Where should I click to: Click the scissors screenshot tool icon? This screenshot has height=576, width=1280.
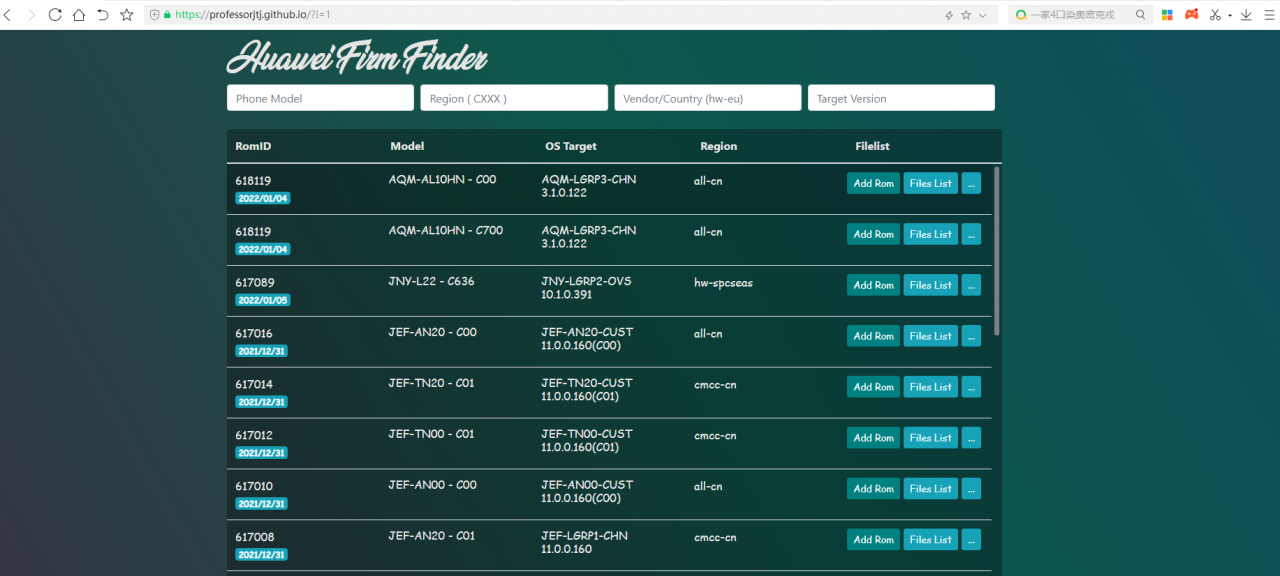[x=1216, y=15]
